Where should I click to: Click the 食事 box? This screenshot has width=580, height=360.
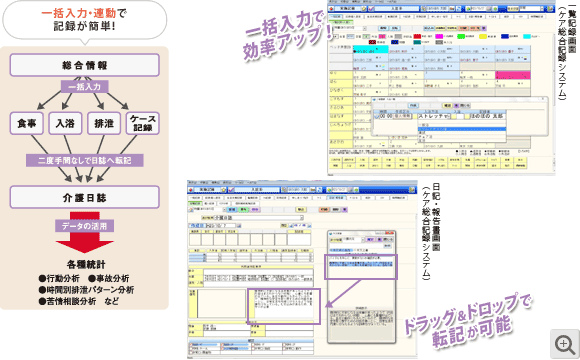[27, 123]
